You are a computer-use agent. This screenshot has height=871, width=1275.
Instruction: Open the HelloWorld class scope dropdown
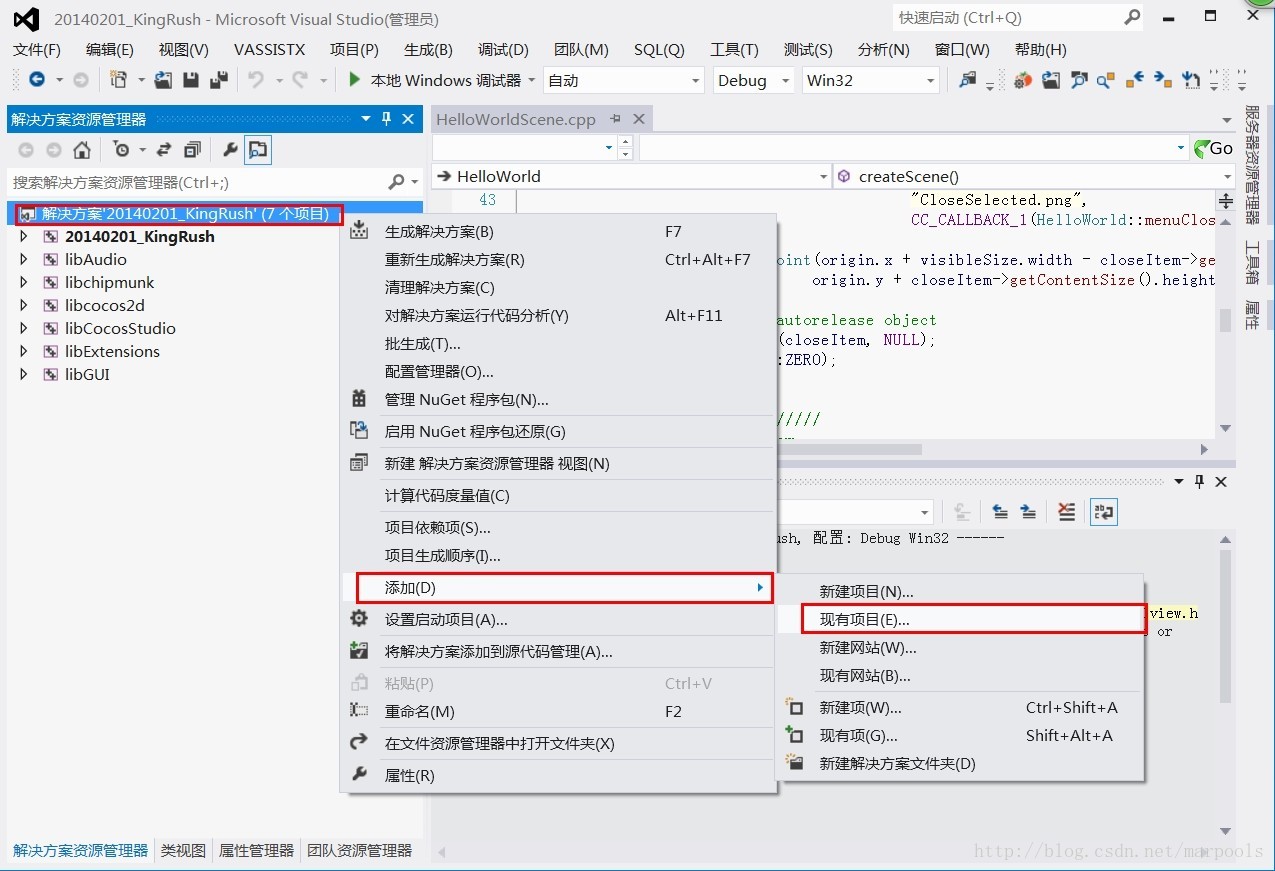point(632,176)
